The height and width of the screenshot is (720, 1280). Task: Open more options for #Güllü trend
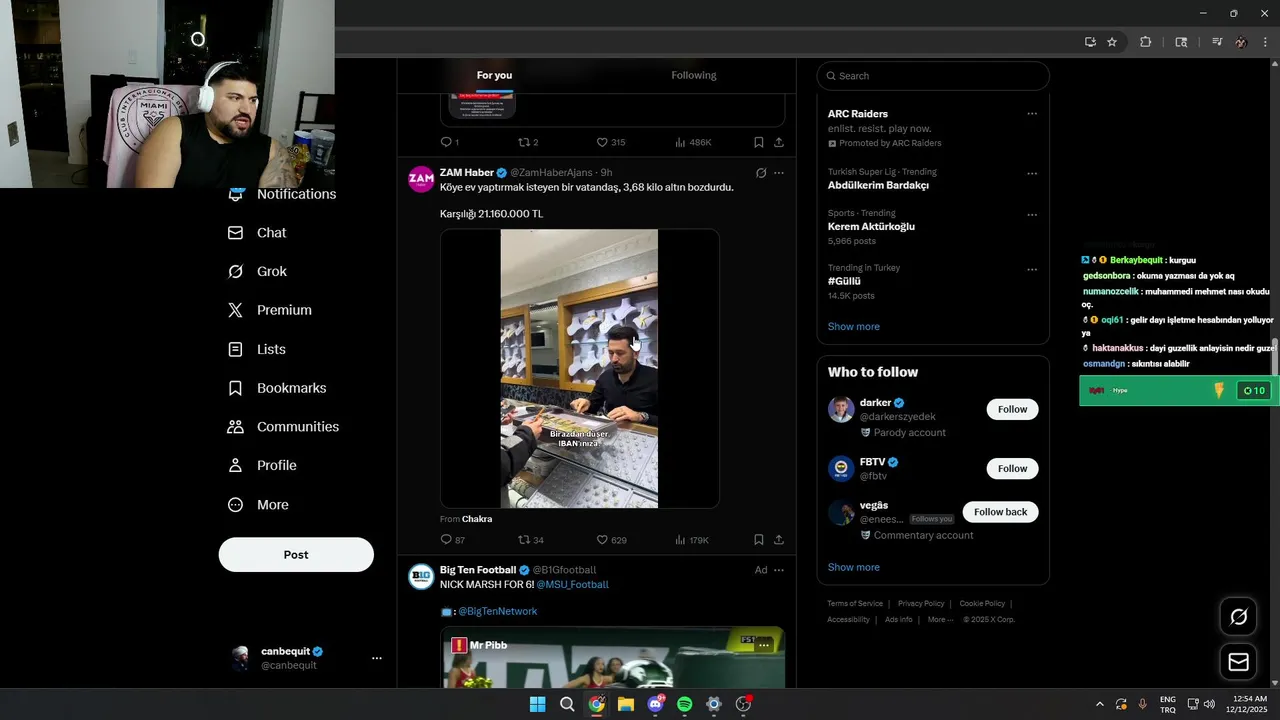[1032, 269]
